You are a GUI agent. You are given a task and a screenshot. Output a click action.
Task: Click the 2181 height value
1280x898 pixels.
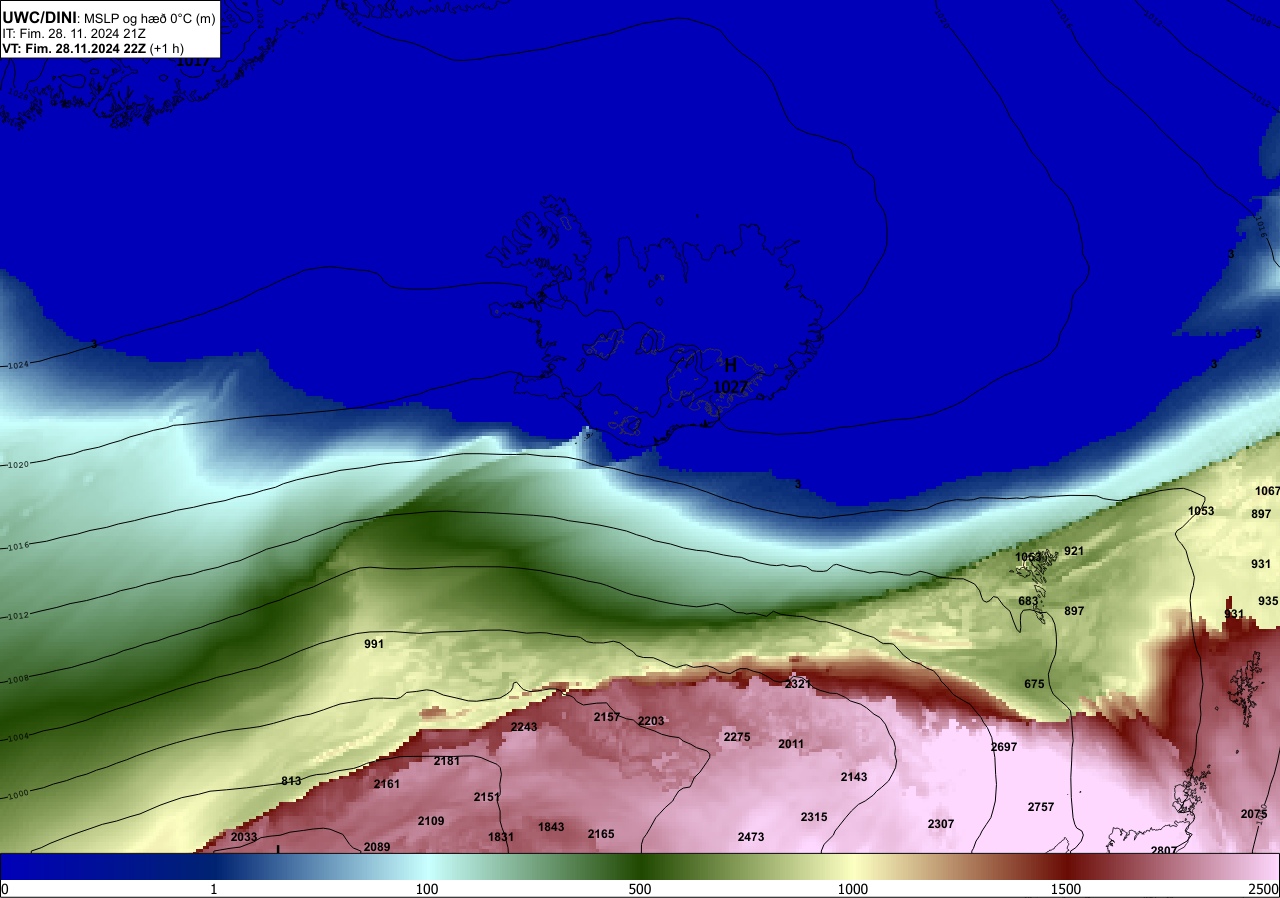click(447, 761)
